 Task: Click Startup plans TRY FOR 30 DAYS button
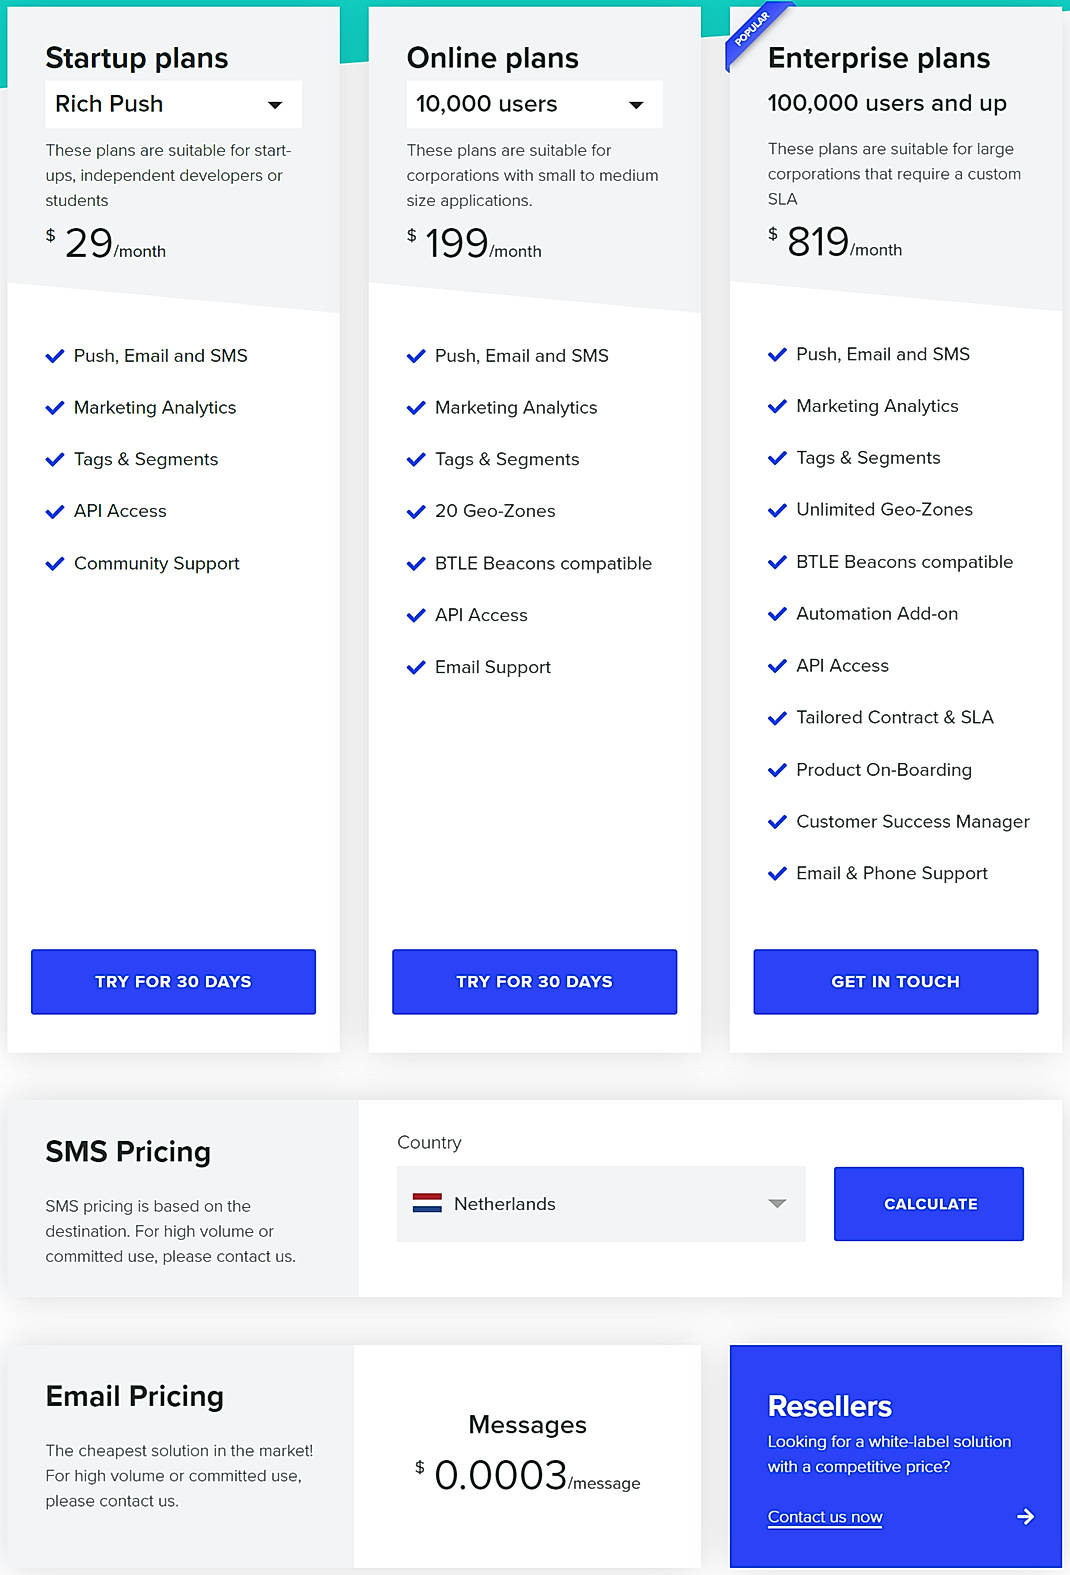173,982
